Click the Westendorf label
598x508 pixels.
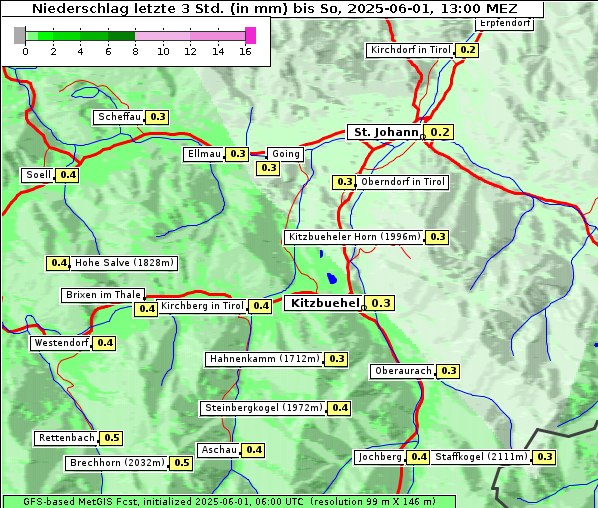[61, 343]
